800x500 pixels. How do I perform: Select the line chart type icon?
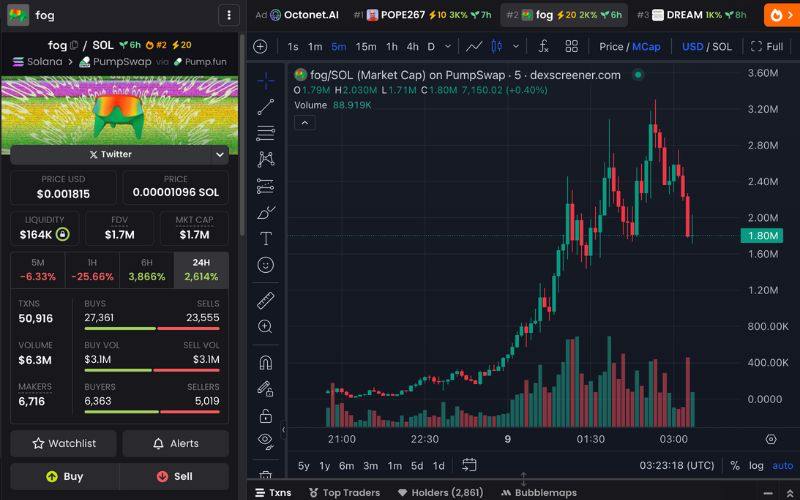pos(474,46)
